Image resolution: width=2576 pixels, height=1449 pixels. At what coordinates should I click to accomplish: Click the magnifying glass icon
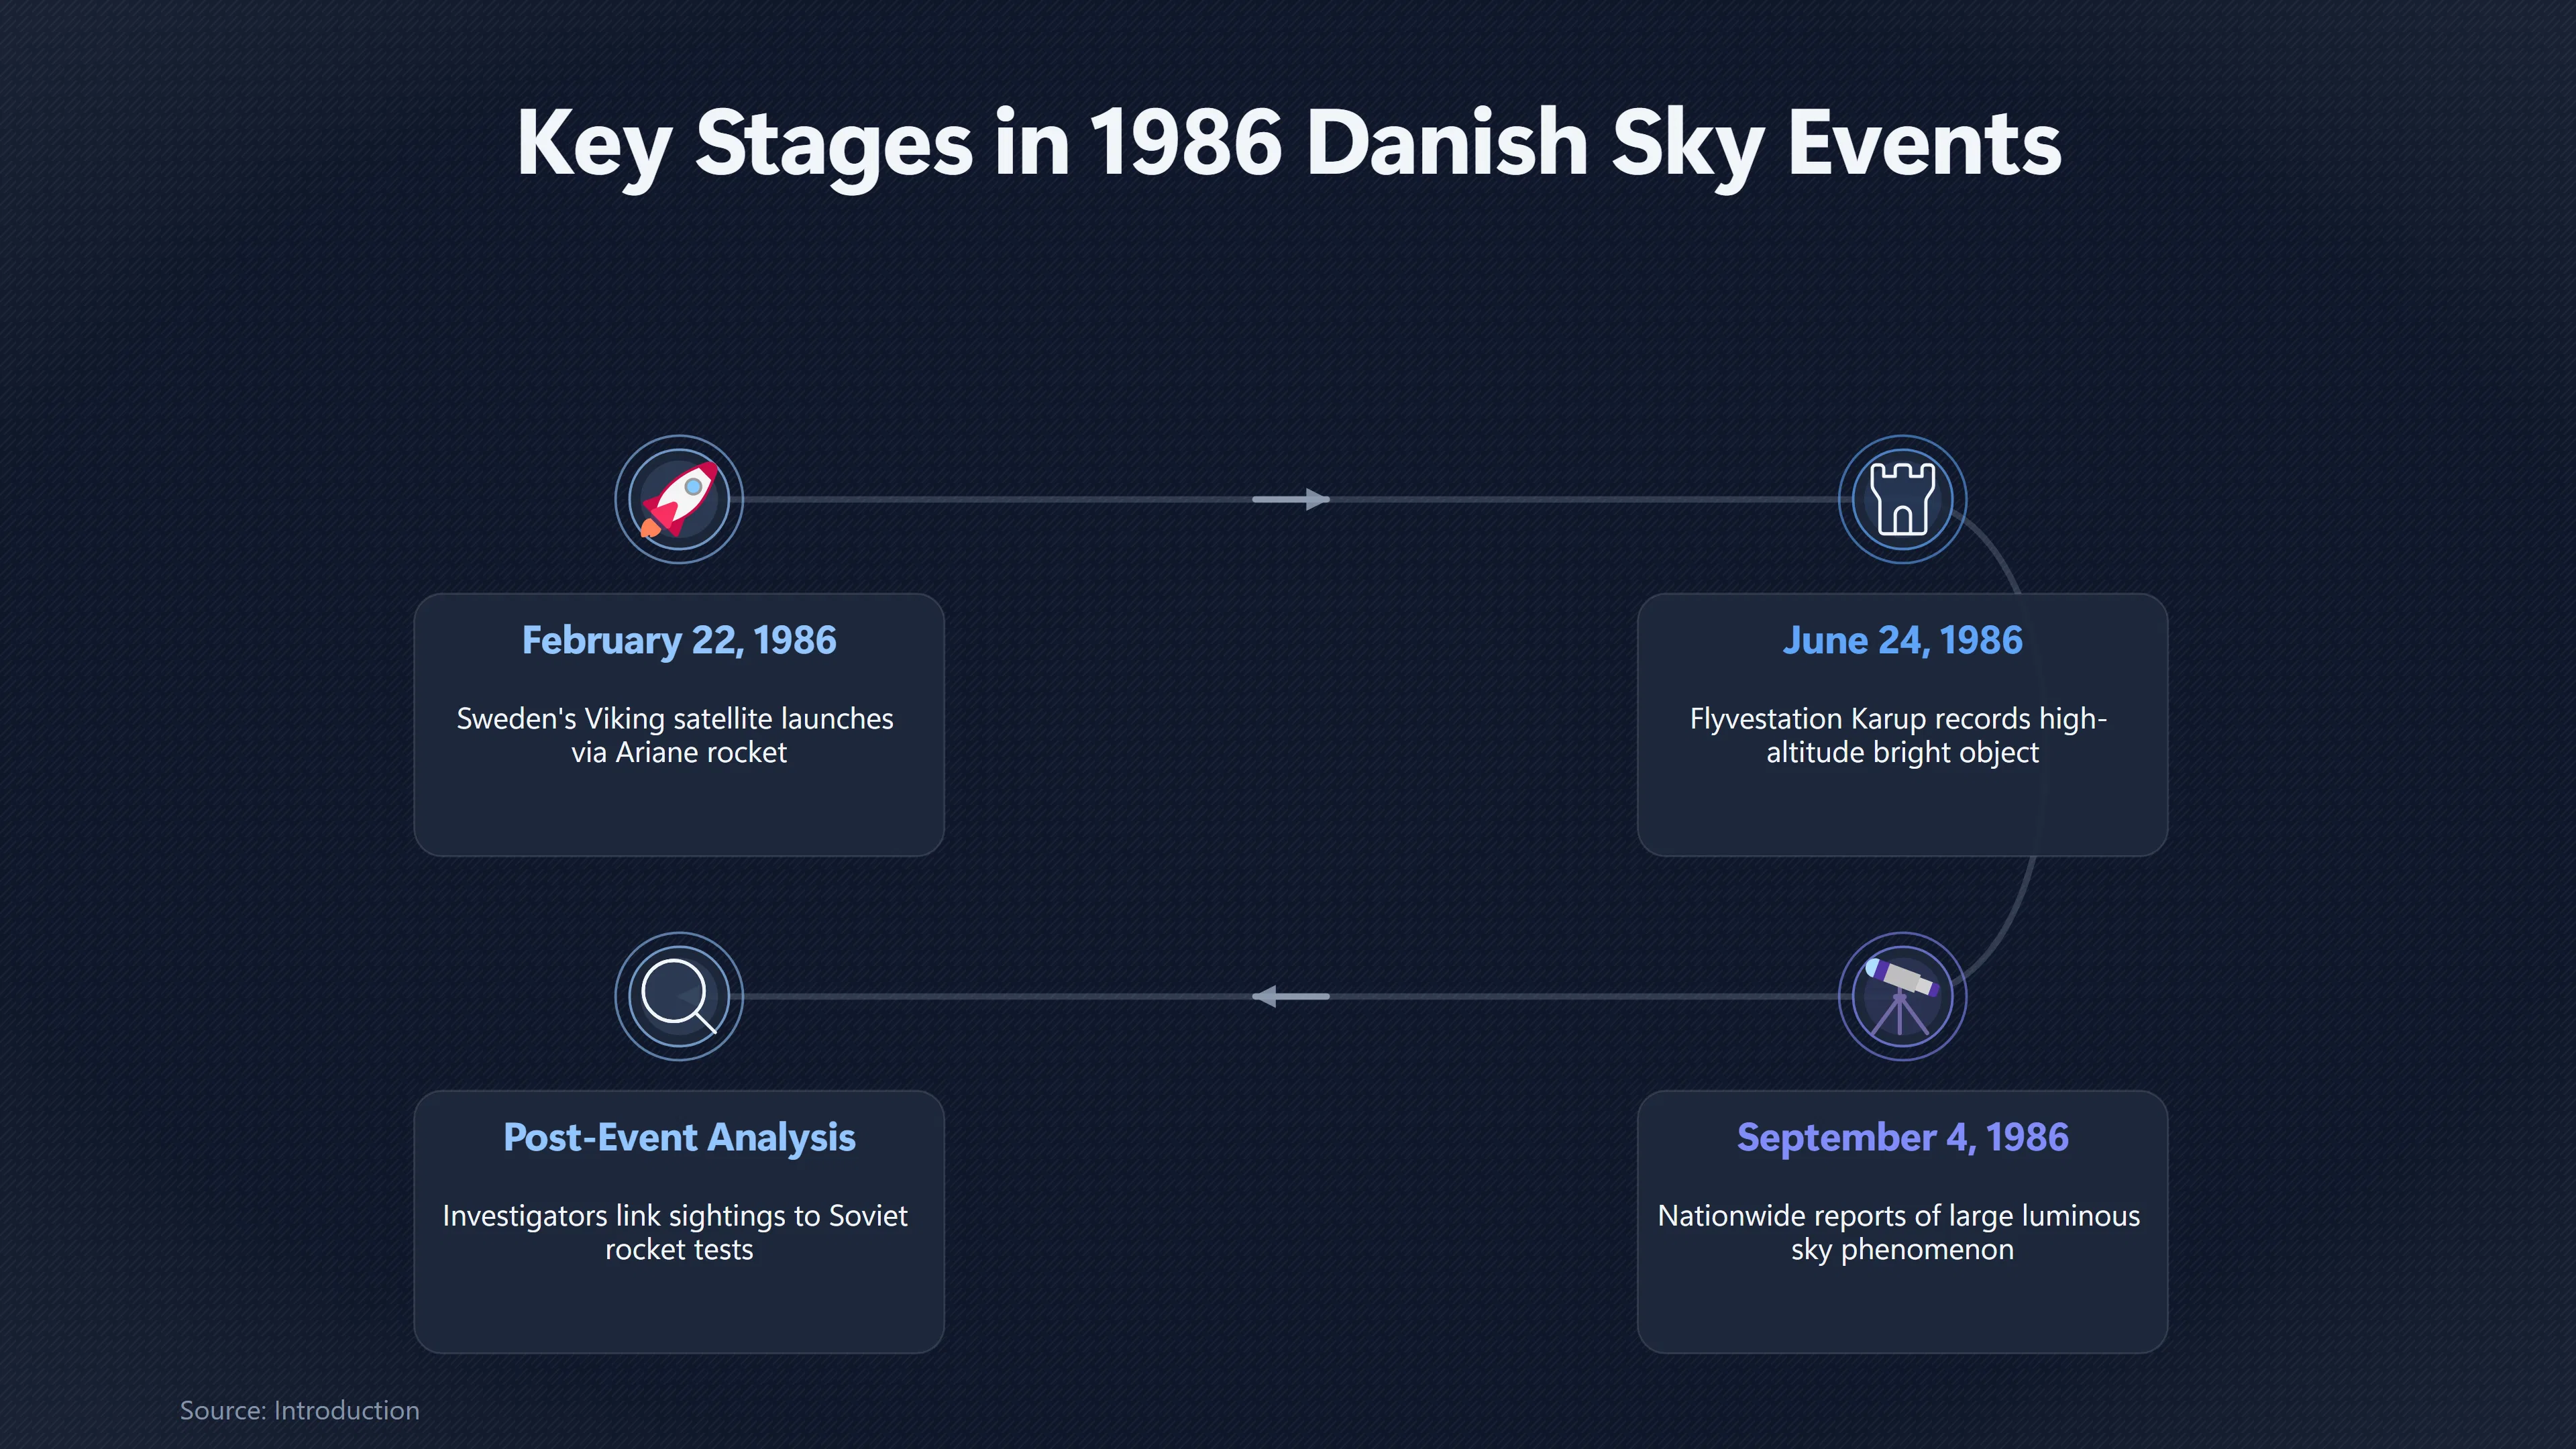pos(679,996)
